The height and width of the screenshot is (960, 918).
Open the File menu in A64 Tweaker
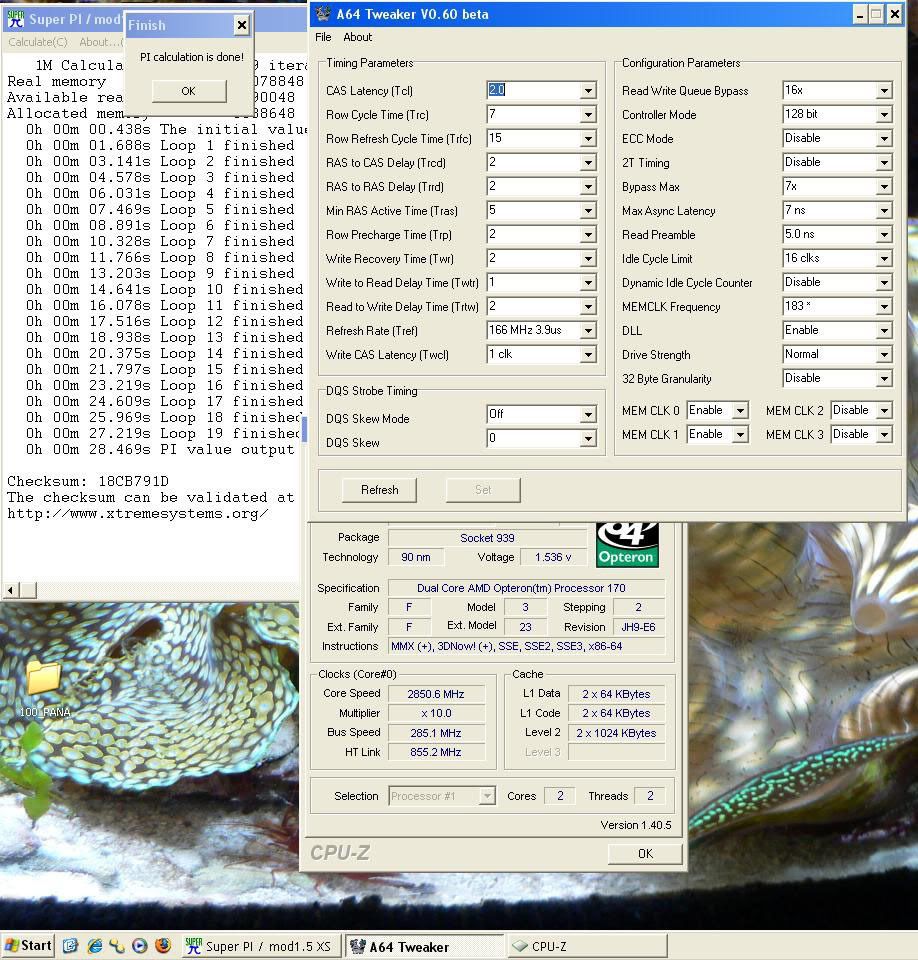(323, 37)
